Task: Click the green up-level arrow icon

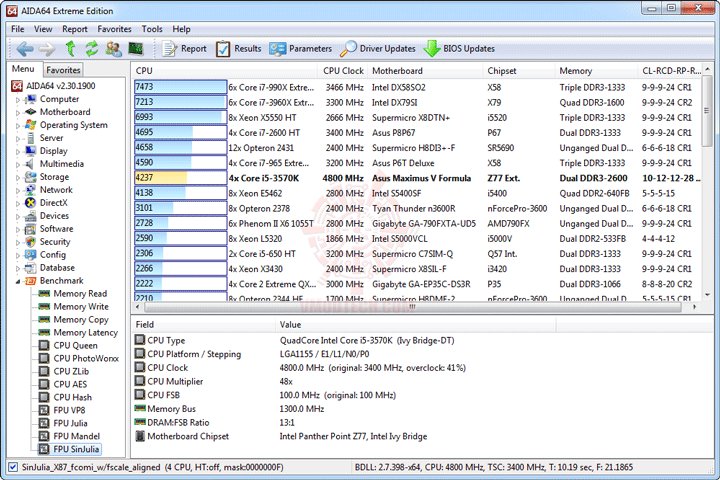Action: point(70,48)
